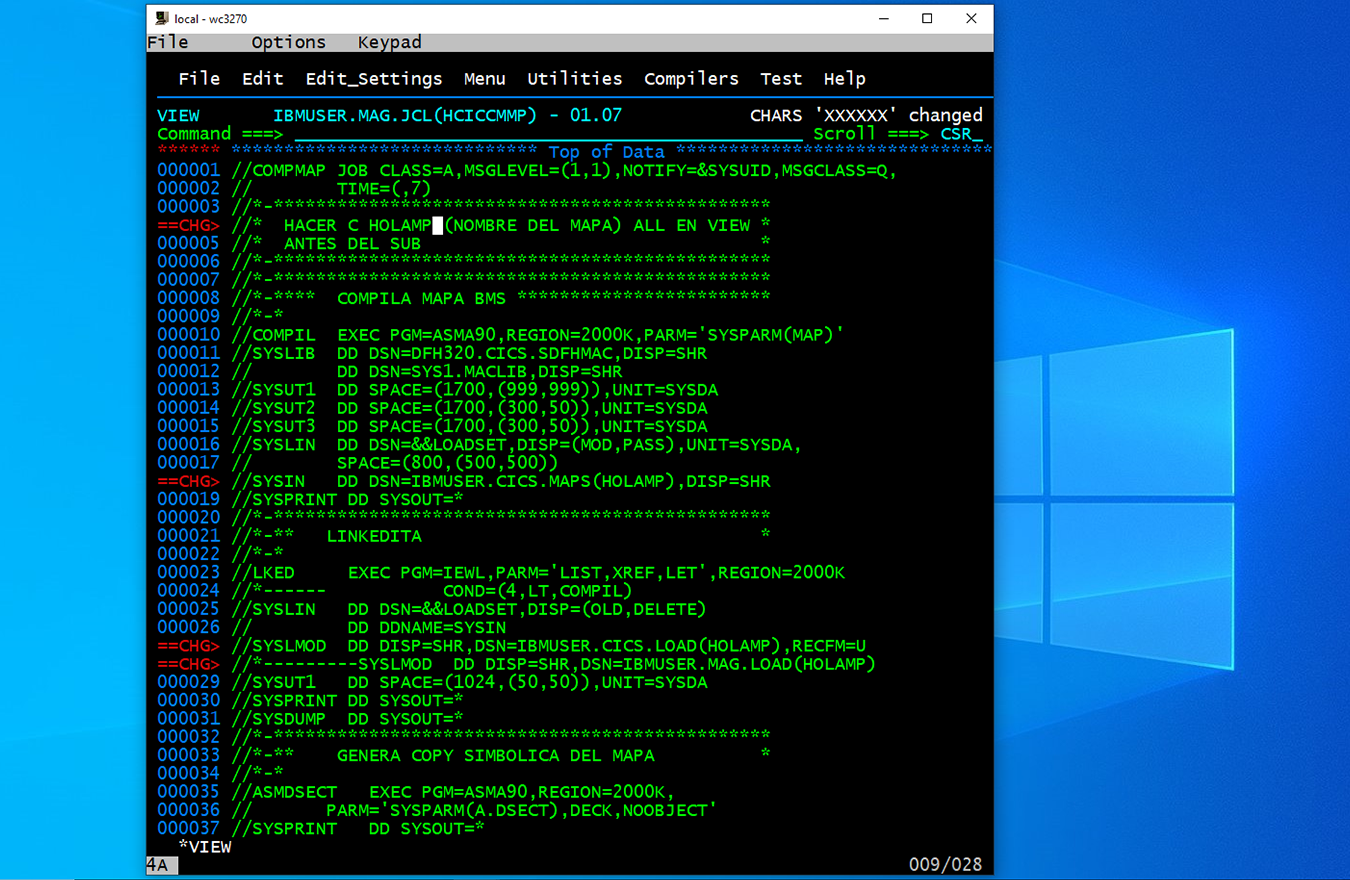Open the Options menu
The height and width of the screenshot is (880, 1350).
(288, 42)
